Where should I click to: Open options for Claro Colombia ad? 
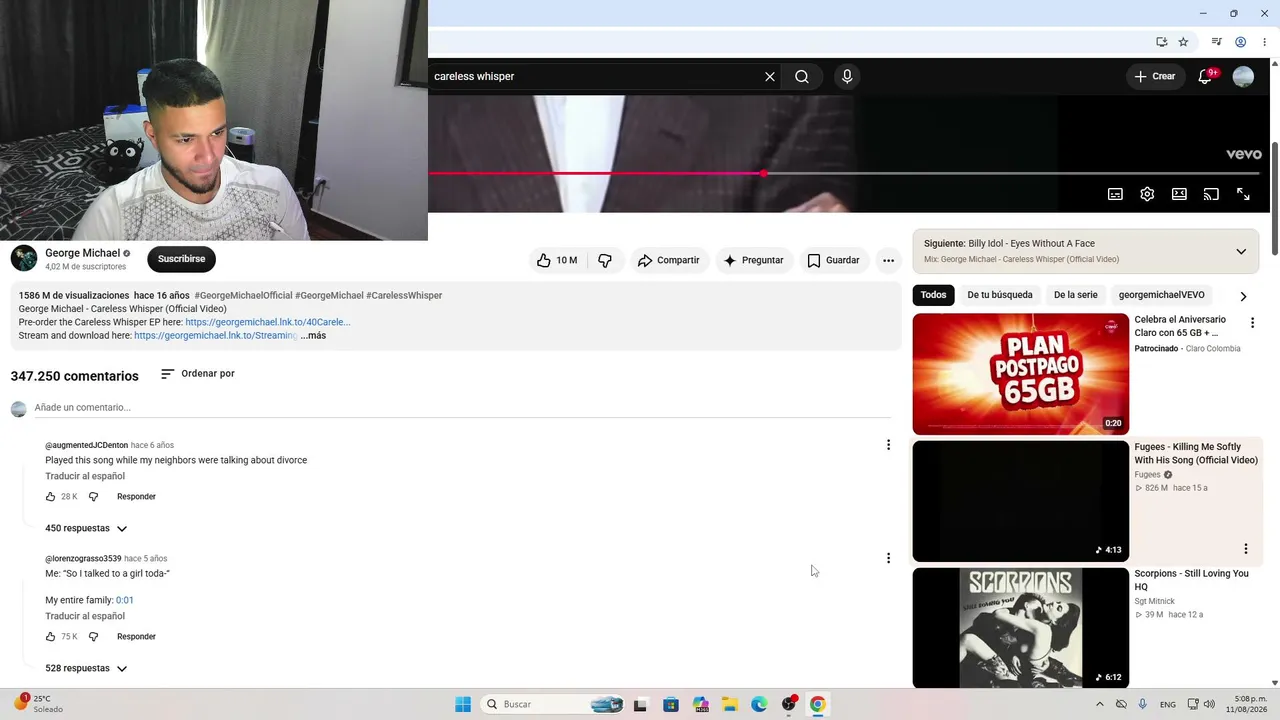click(x=1252, y=323)
